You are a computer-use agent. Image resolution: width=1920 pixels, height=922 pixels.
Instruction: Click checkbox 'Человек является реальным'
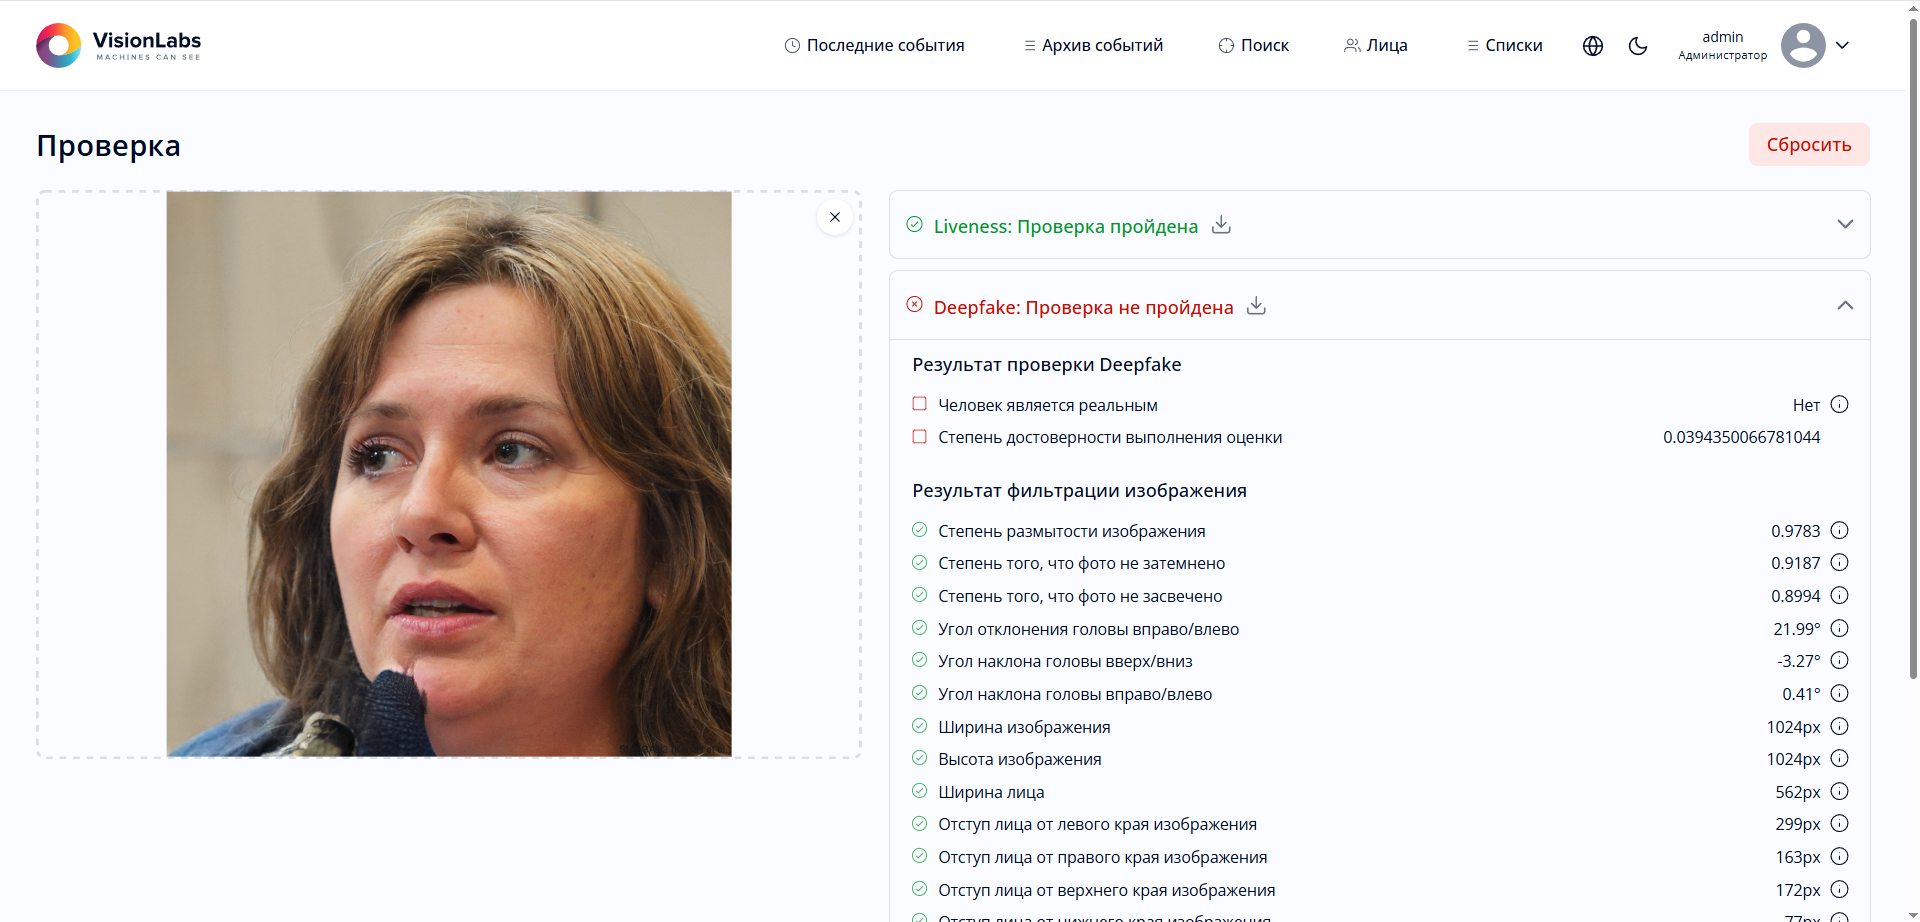point(919,404)
